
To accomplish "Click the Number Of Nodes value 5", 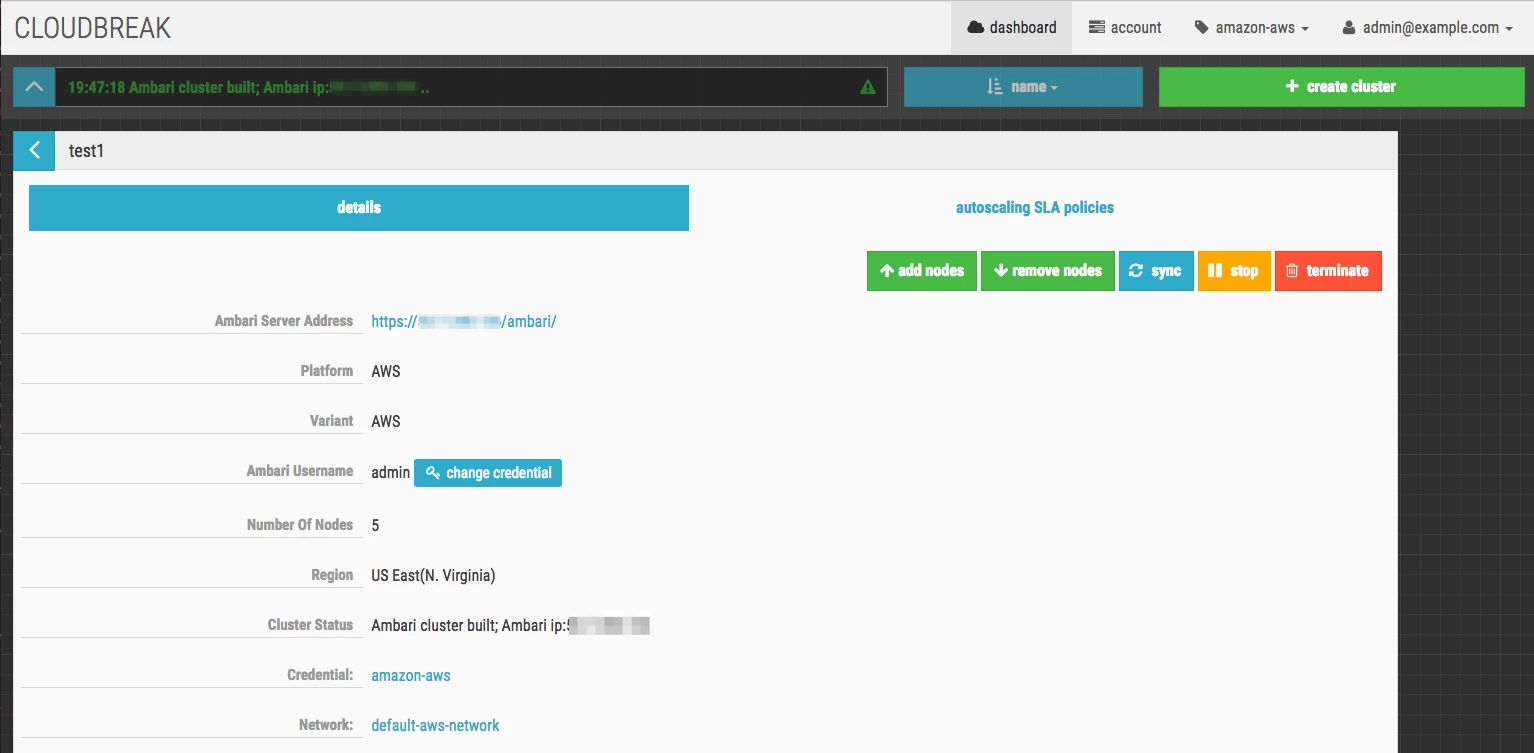I will coord(375,526).
